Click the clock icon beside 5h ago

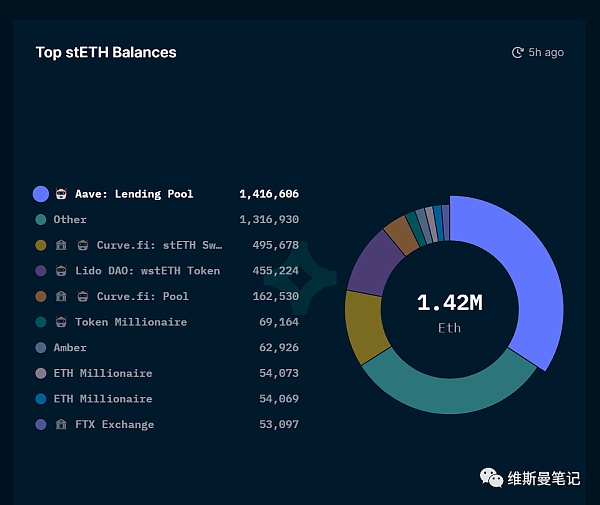tap(517, 52)
